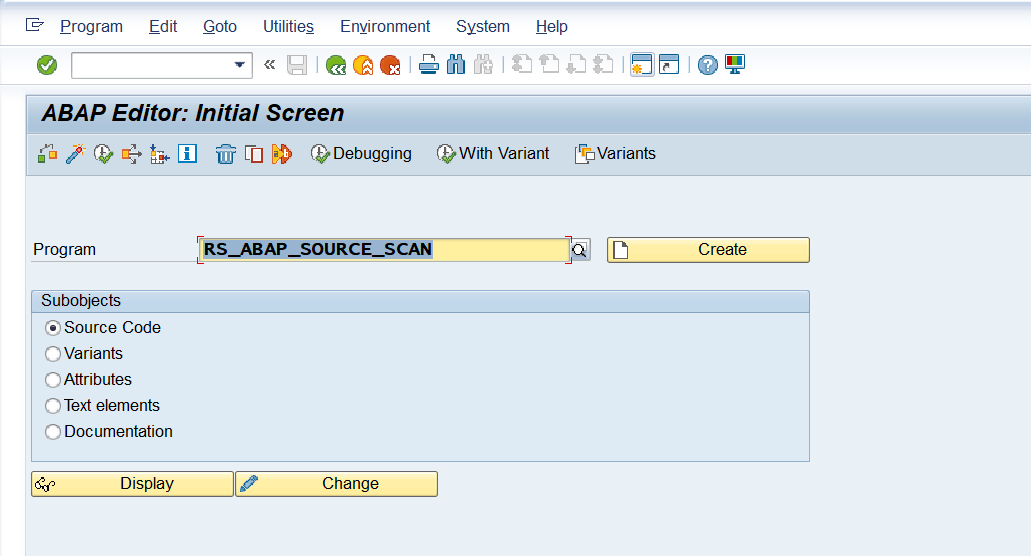Click the Check syntax toolbar icon
Screen dimensions: 1031x556
pyautogui.click(x=47, y=154)
